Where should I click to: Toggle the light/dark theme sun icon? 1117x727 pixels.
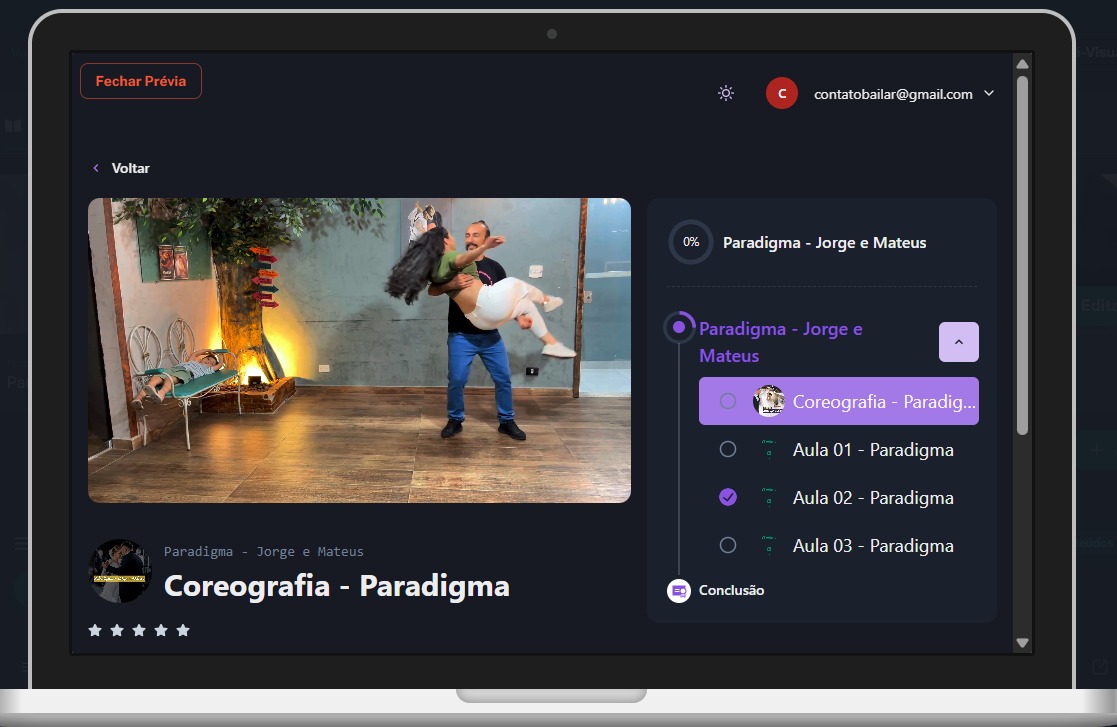pos(726,93)
